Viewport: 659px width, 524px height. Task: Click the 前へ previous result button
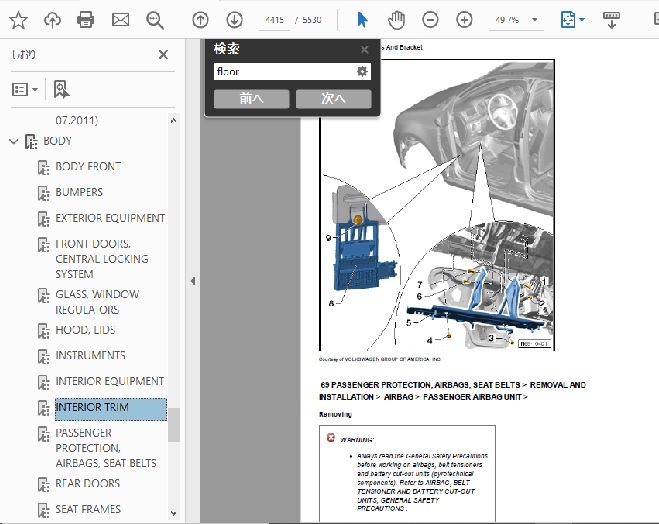(251, 99)
